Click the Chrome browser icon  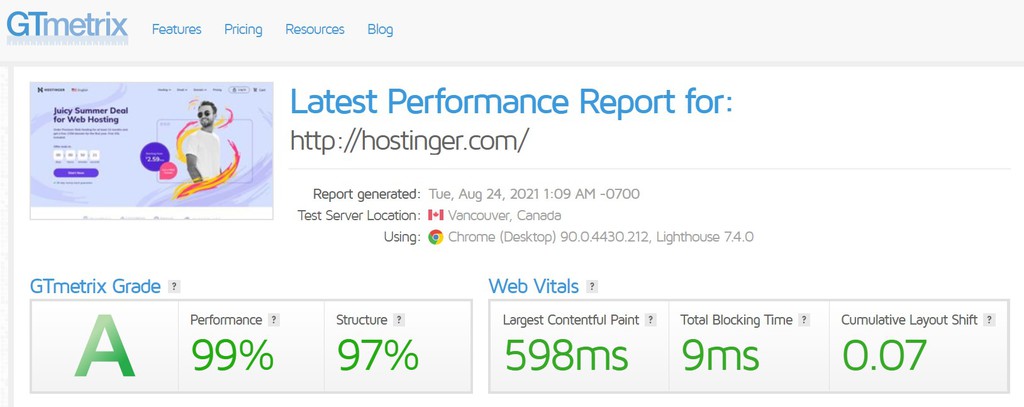pos(435,237)
